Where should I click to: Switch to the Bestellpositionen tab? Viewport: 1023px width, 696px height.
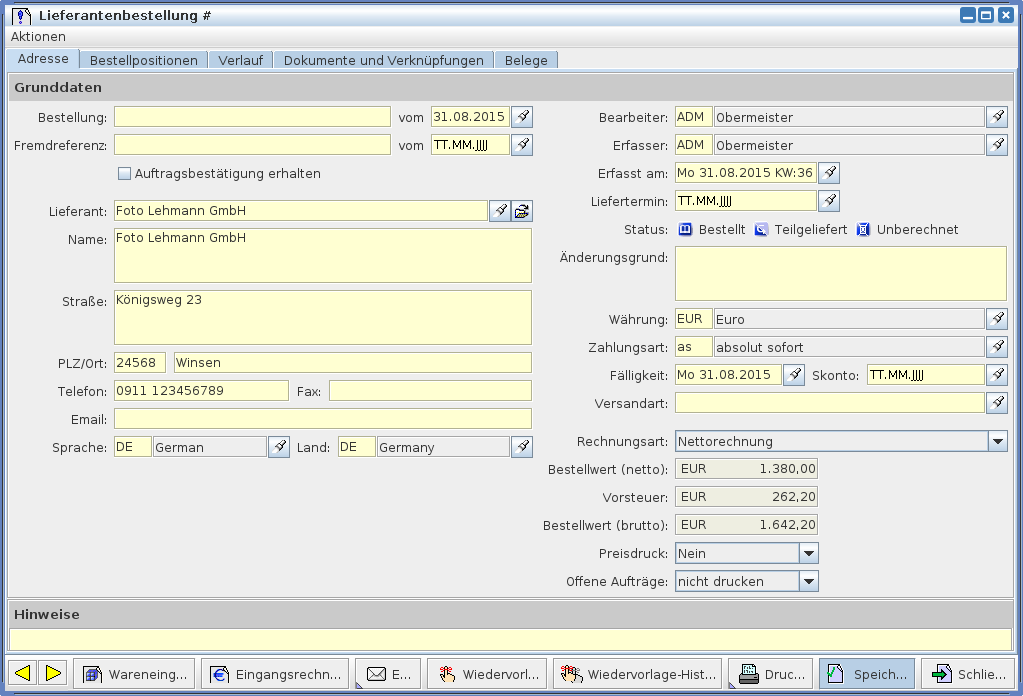click(143, 60)
